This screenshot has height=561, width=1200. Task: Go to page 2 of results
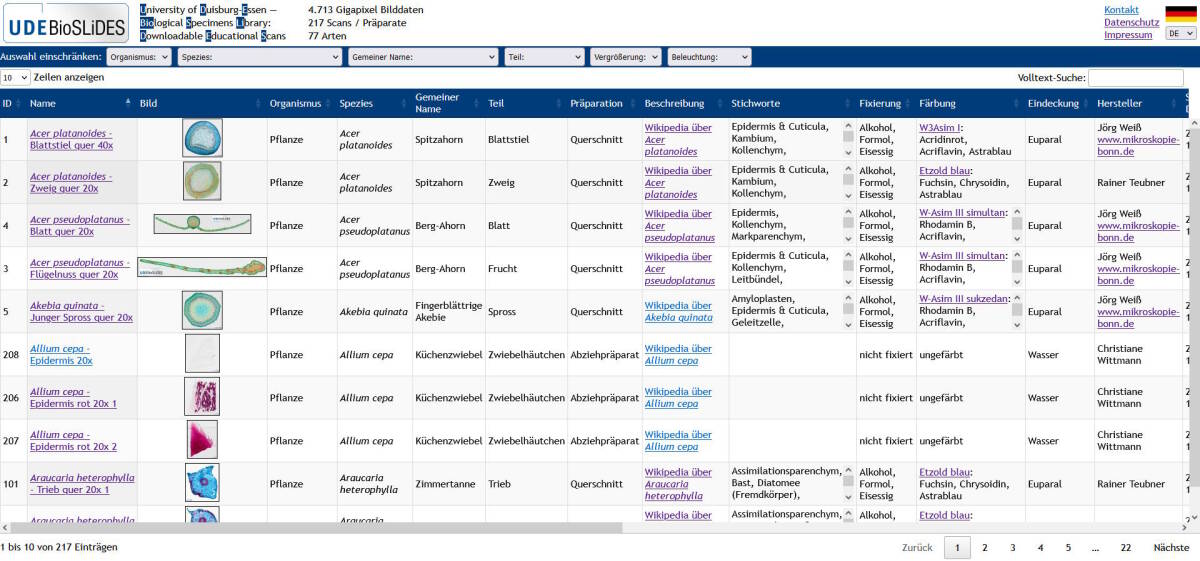coord(984,547)
